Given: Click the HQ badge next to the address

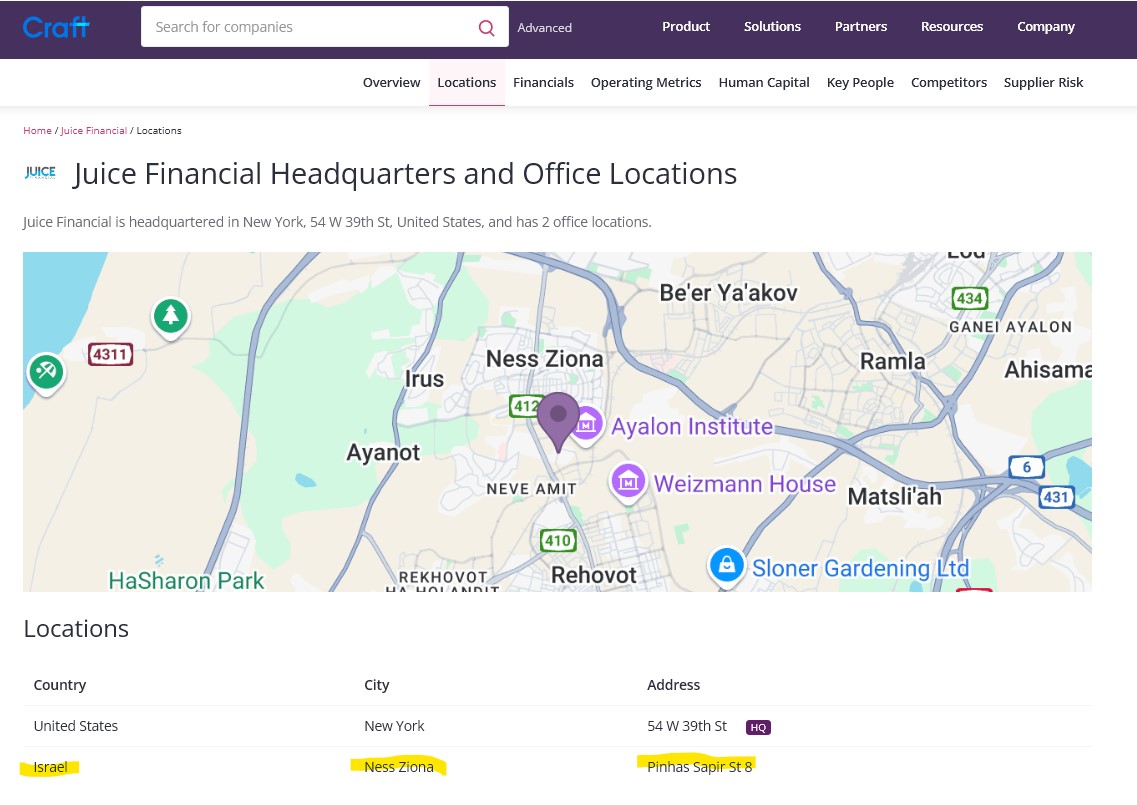Looking at the screenshot, I should pyautogui.click(x=758, y=727).
